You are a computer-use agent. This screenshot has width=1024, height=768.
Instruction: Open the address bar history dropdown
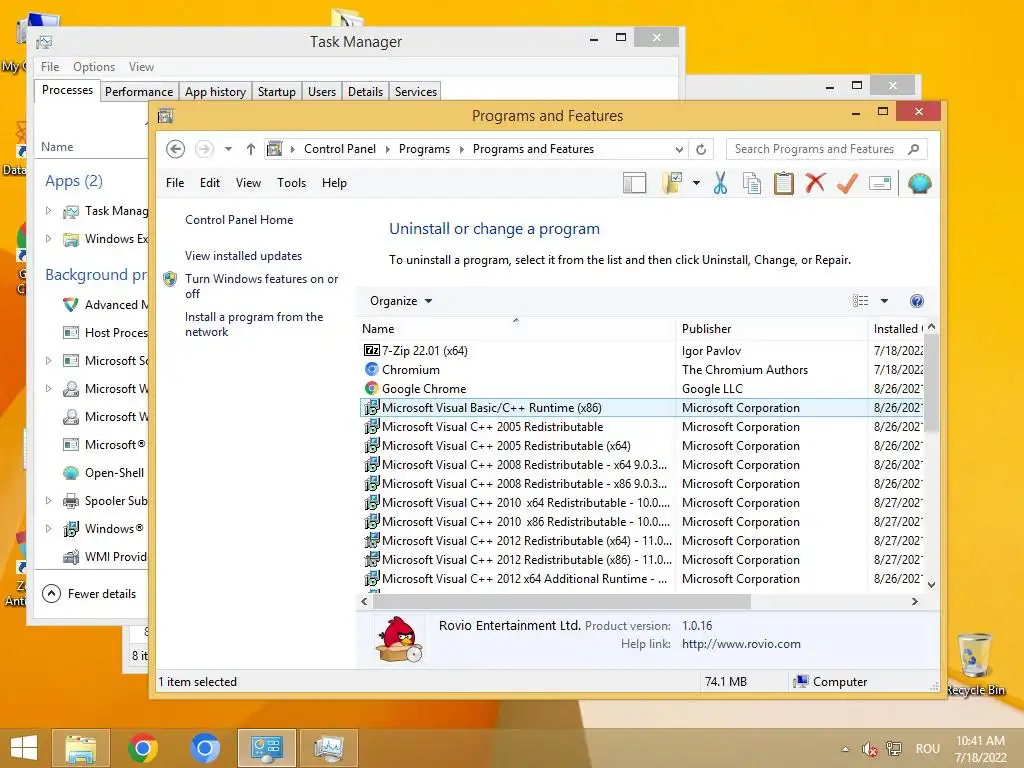(679, 149)
